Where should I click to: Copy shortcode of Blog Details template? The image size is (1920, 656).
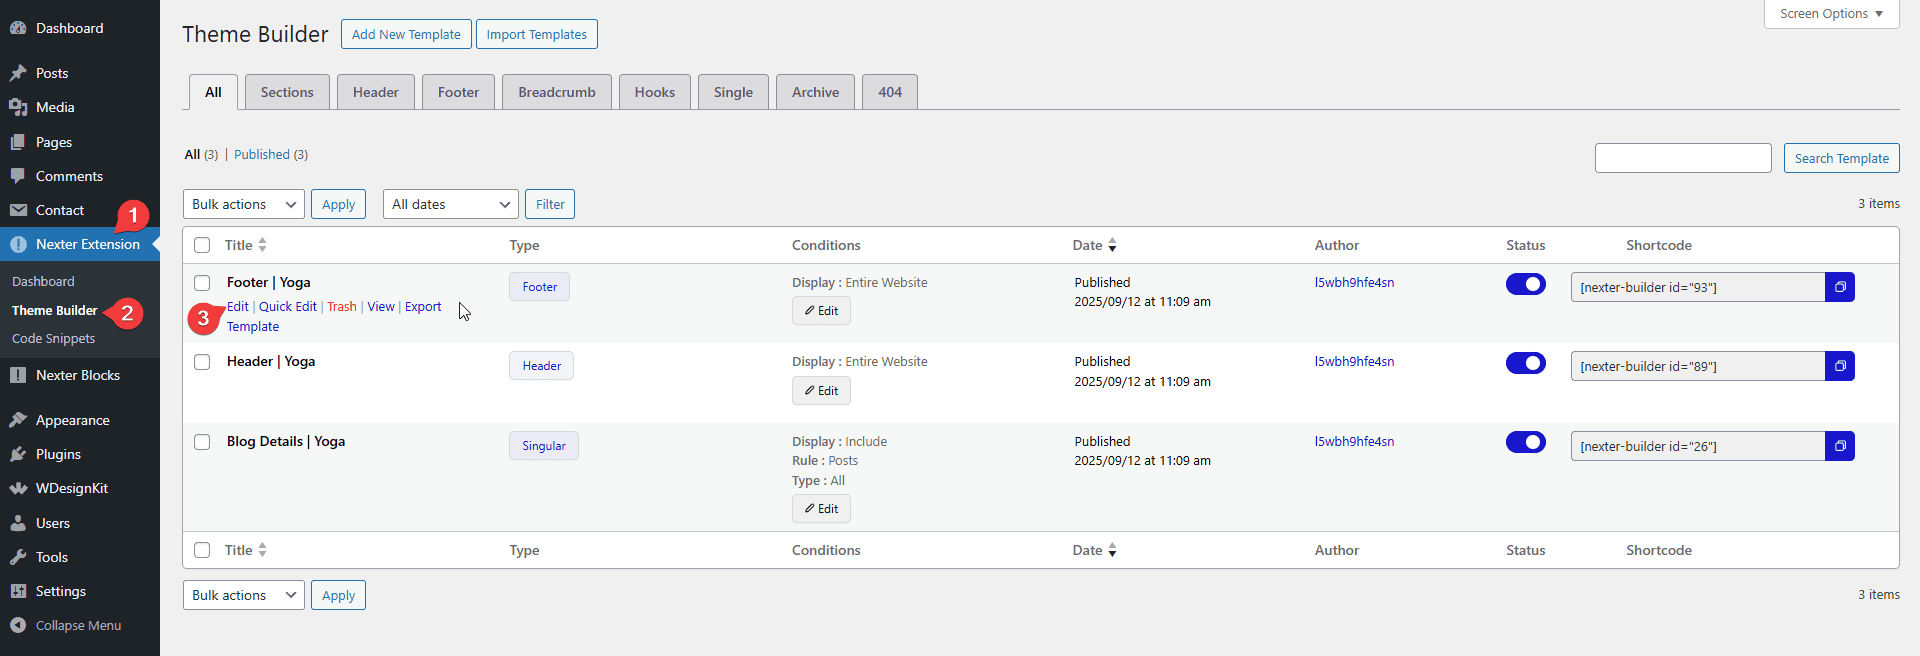point(1839,446)
